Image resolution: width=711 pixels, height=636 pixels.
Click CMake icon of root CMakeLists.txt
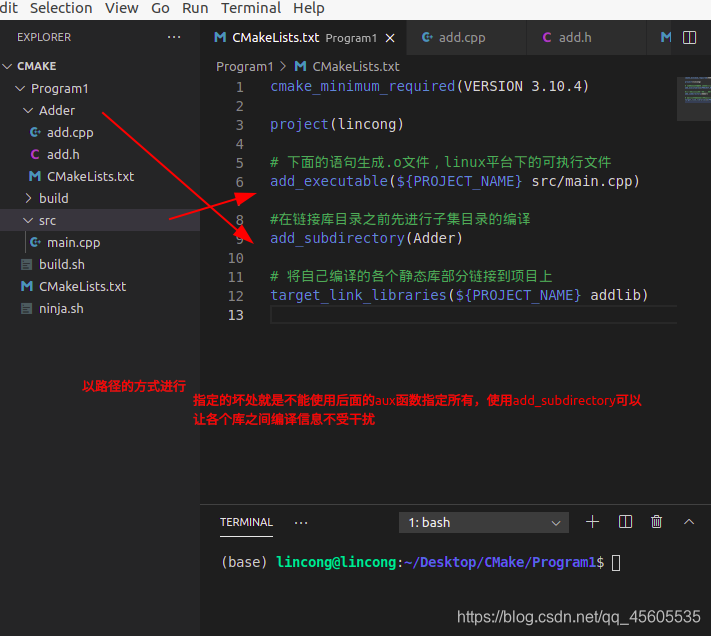[x=27, y=286]
